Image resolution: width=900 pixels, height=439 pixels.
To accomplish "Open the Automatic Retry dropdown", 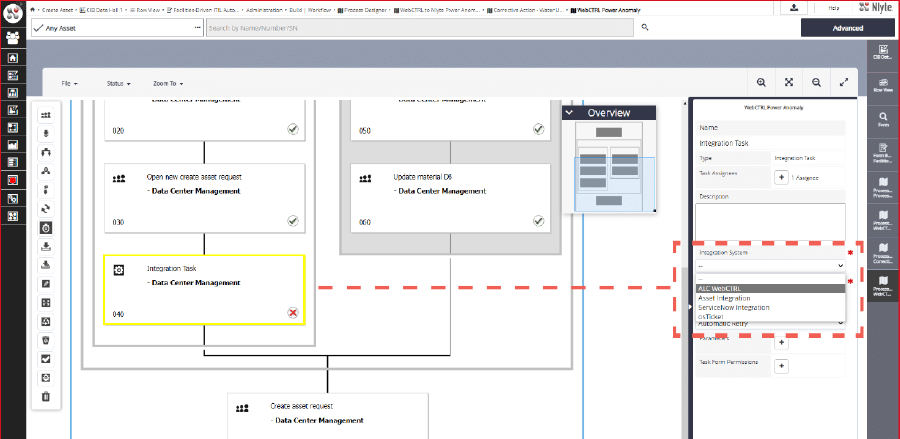I will coord(770,324).
